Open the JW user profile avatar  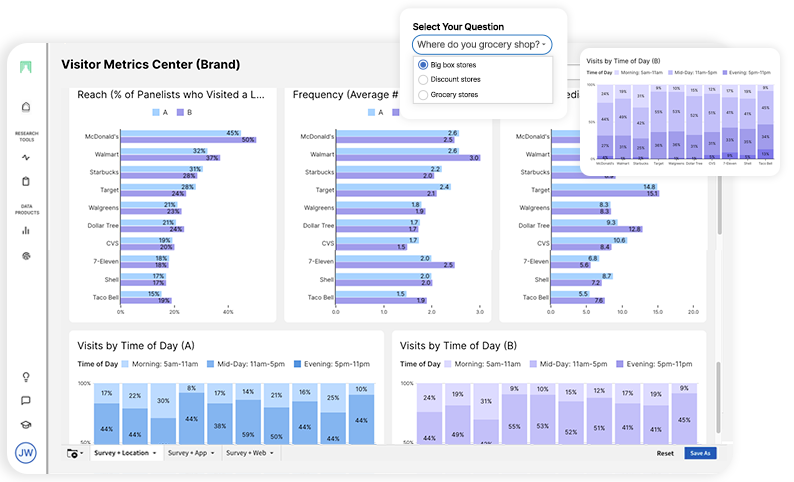(26, 453)
